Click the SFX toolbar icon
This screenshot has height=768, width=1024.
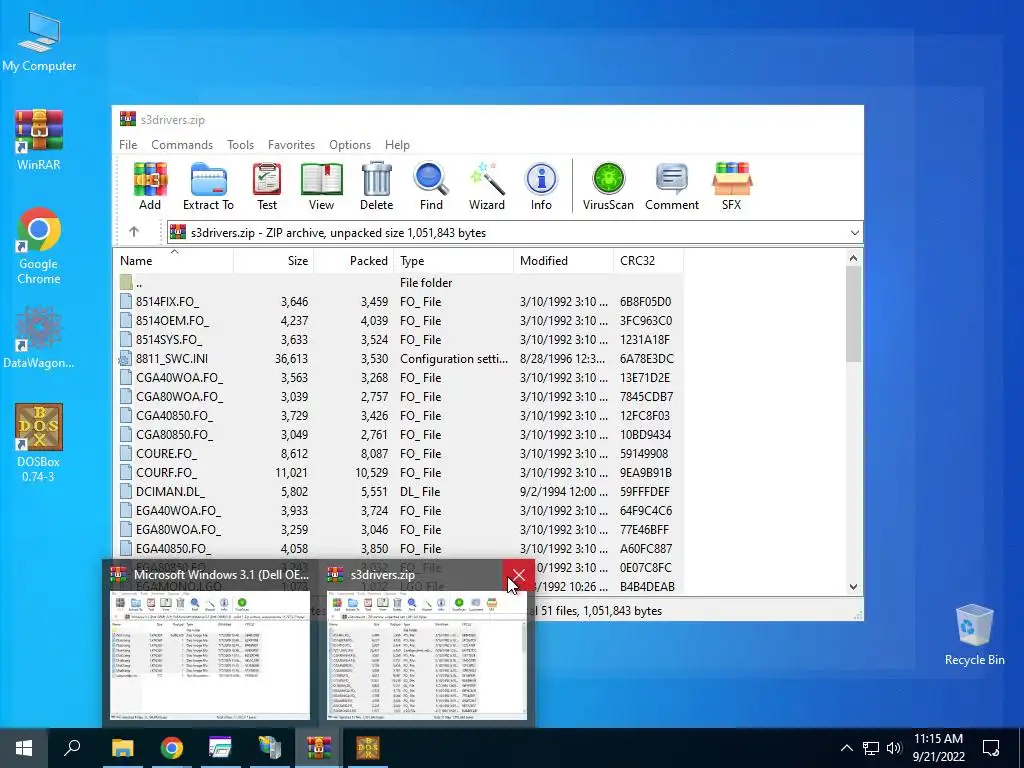[x=731, y=186]
